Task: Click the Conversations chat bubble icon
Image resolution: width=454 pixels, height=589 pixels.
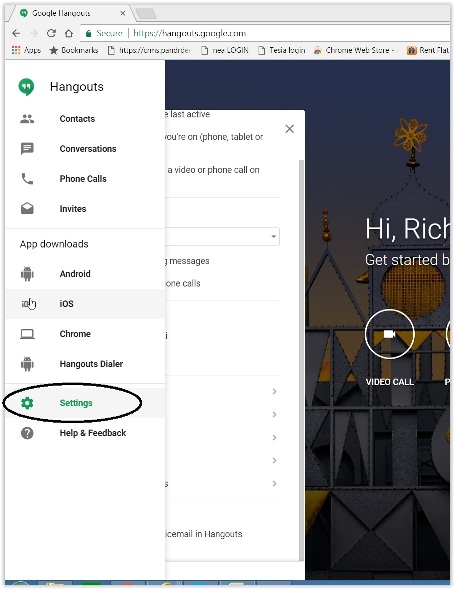Action: [x=27, y=149]
